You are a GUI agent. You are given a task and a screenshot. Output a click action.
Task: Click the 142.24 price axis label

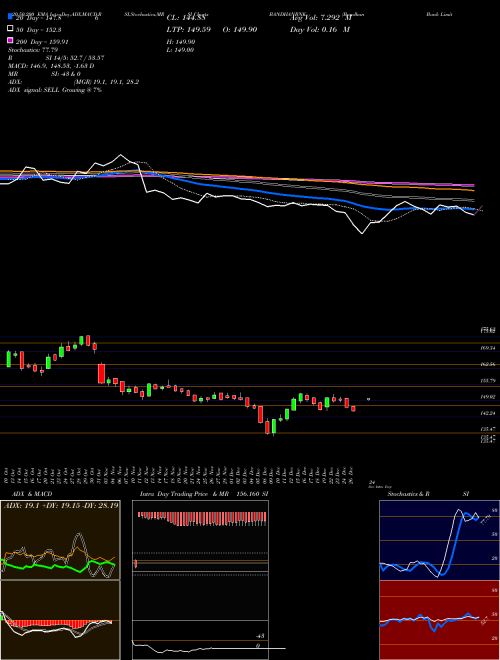pyautogui.click(x=488, y=413)
